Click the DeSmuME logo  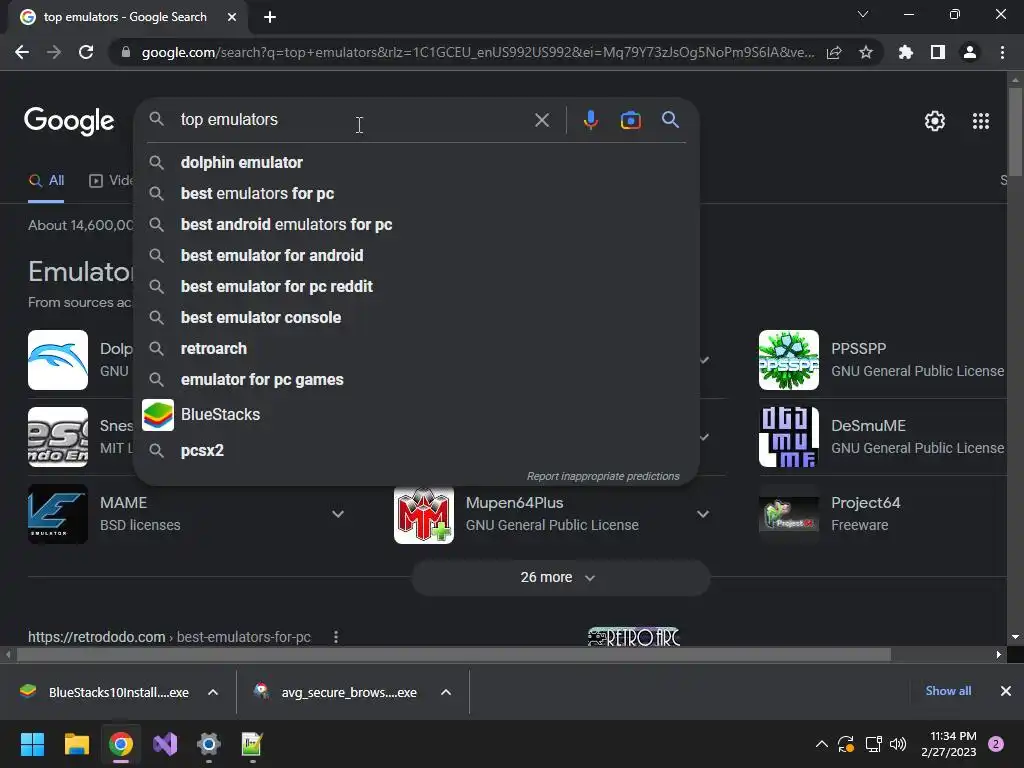click(x=789, y=437)
